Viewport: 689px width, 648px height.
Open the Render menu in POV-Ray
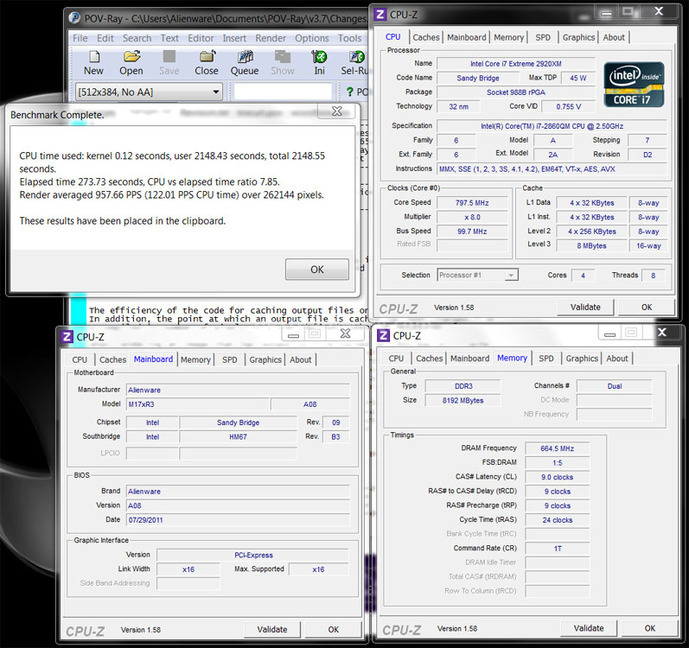tap(271, 38)
